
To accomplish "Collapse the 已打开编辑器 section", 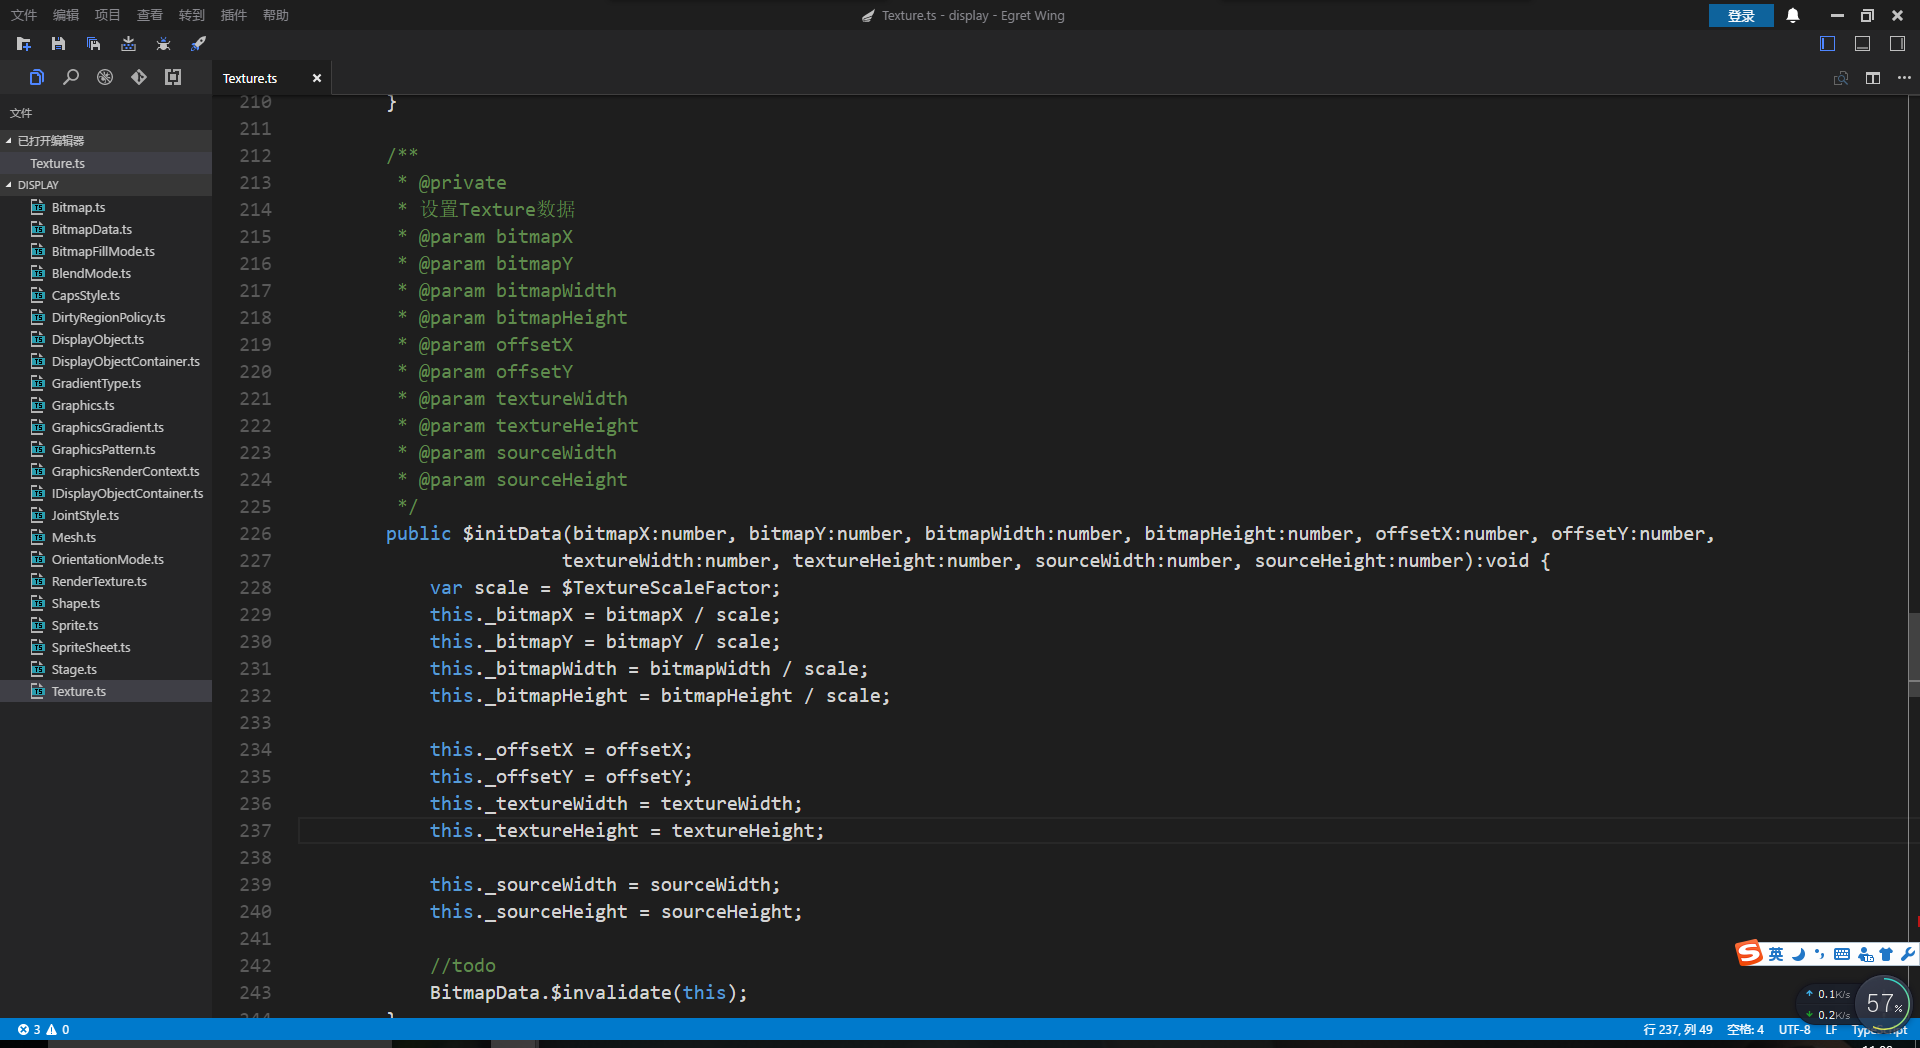I will point(106,141).
